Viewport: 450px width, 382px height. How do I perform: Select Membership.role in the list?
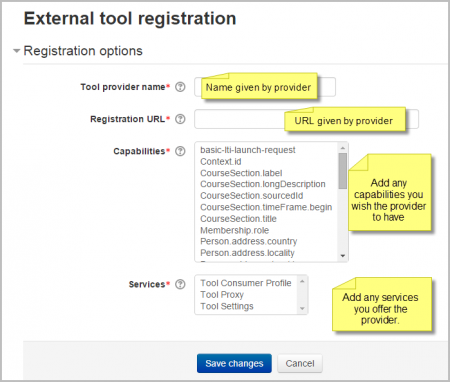tap(234, 230)
